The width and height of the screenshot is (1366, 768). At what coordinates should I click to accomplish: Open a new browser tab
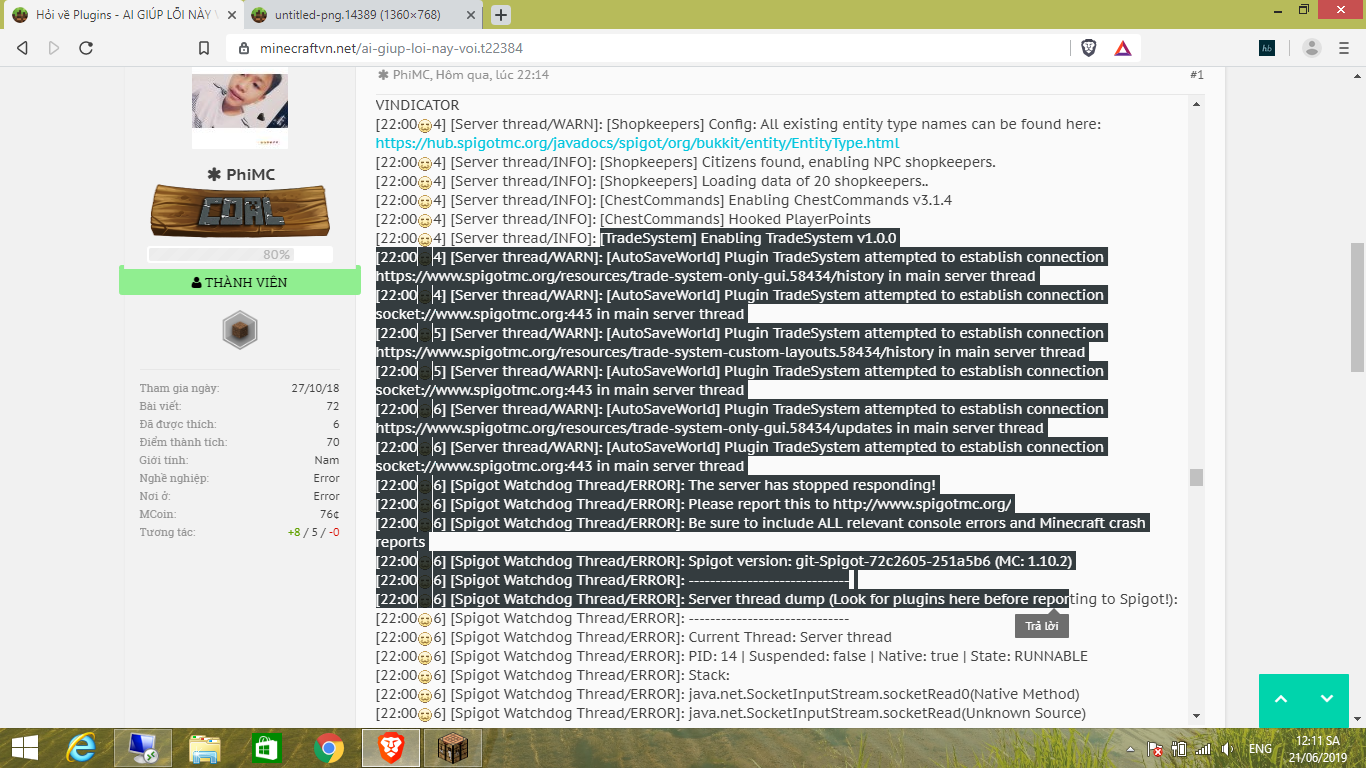tap(501, 15)
